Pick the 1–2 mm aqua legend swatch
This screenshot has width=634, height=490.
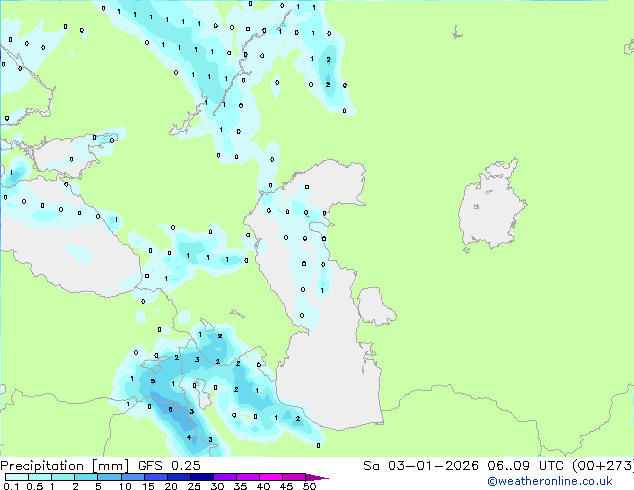point(63,477)
